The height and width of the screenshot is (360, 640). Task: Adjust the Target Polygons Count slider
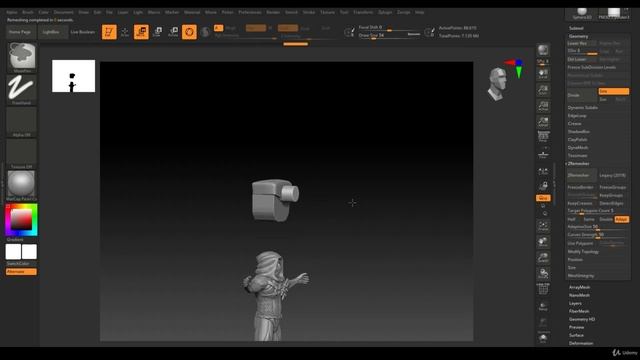point(598,211)
